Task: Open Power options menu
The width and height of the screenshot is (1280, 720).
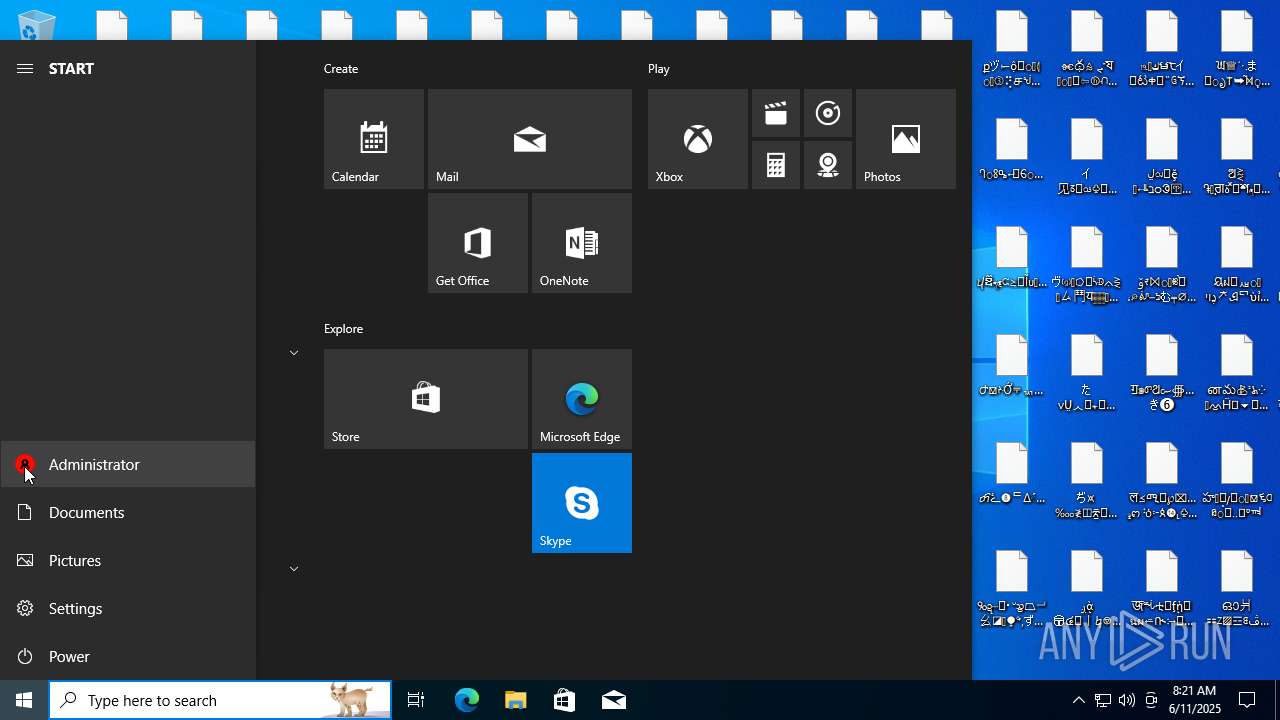Action: [x=128, y=656]
